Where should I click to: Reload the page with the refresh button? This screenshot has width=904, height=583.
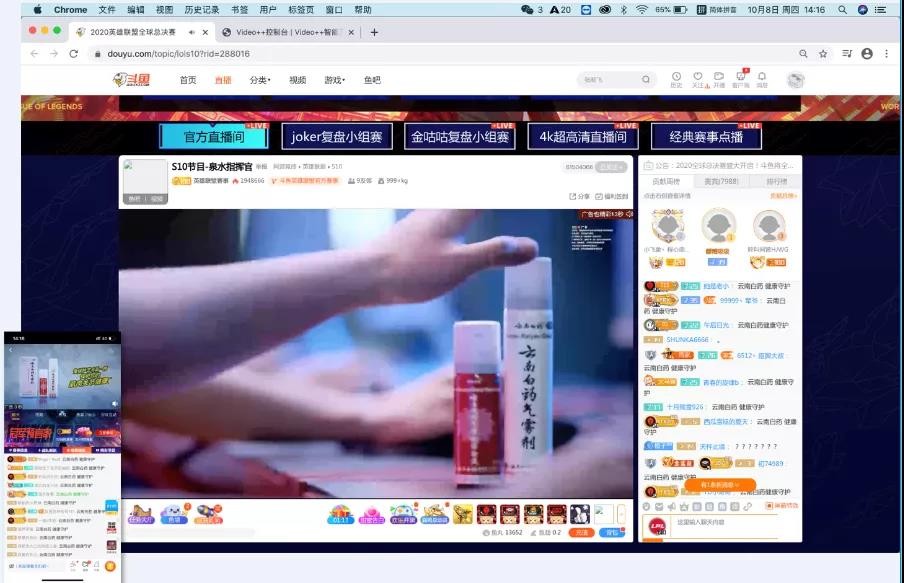[73, 54]
